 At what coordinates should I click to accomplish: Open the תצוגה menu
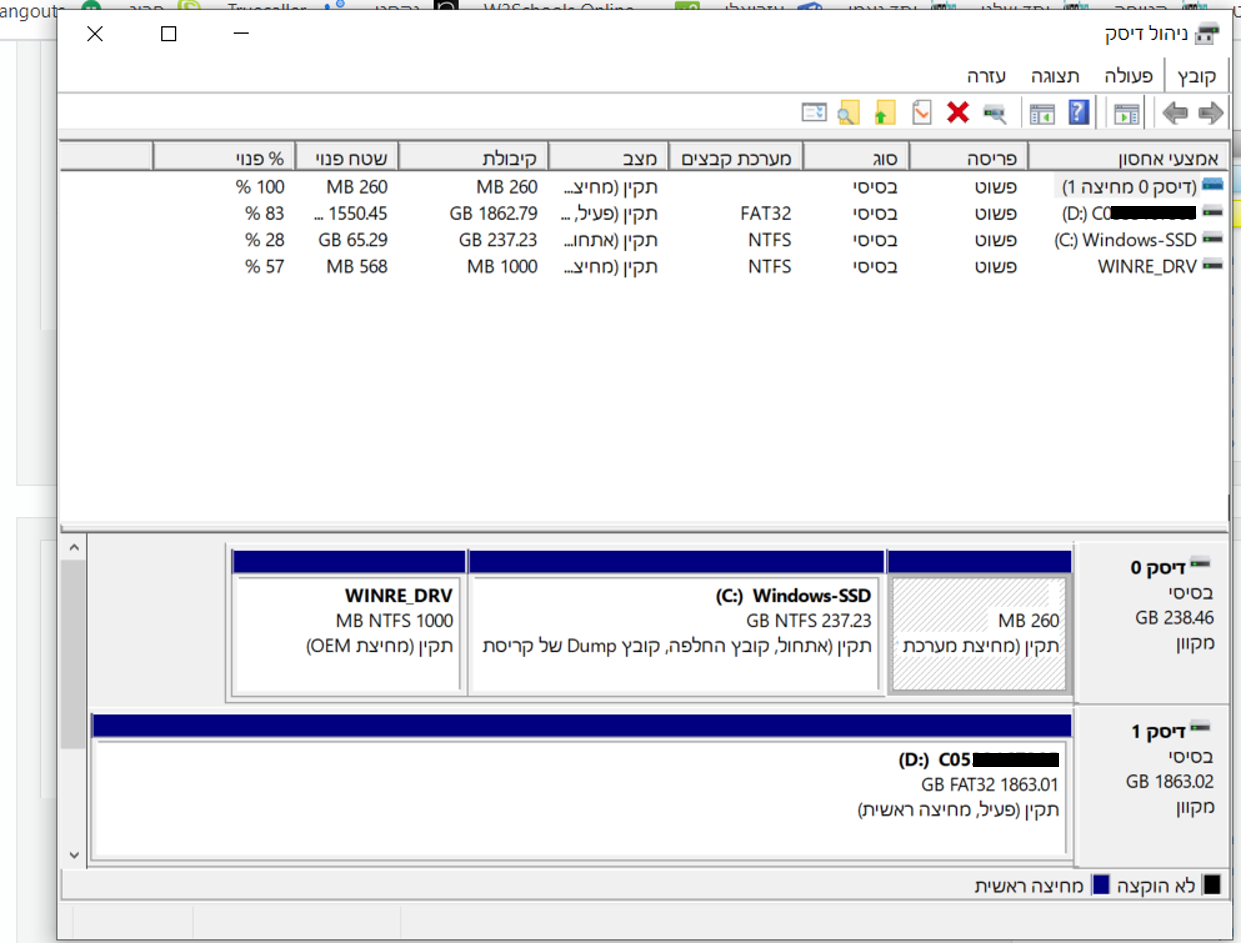pos(1056,76)
